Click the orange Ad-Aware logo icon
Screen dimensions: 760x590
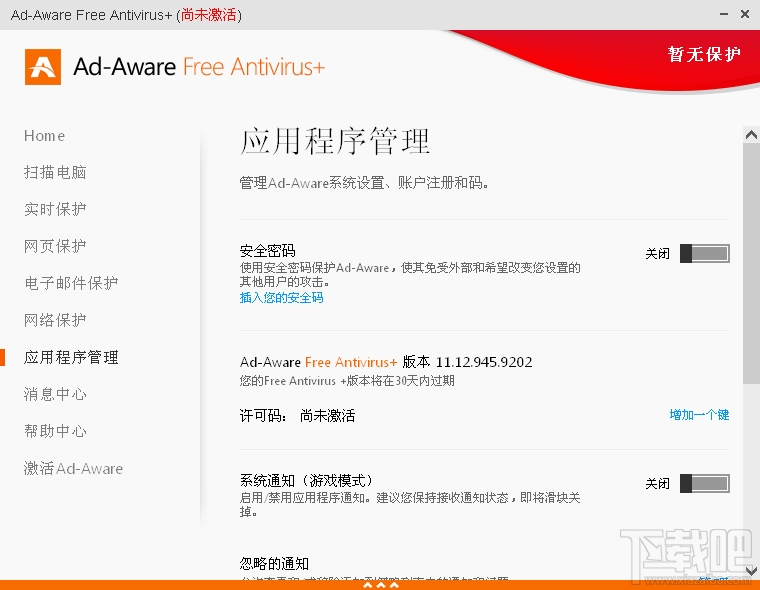coord(43,67)
